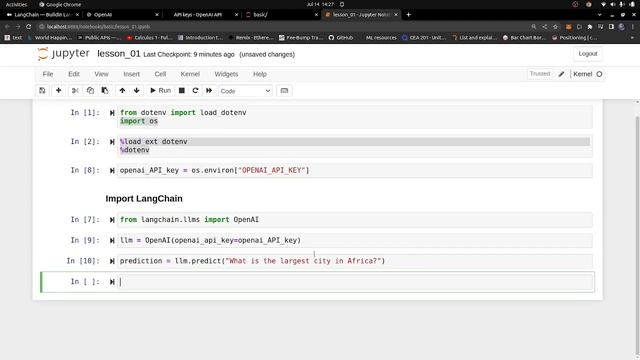This screenshot has width=640, height=360.
Task: Run cell In [8] via its run icon
Action: point(112,171)
